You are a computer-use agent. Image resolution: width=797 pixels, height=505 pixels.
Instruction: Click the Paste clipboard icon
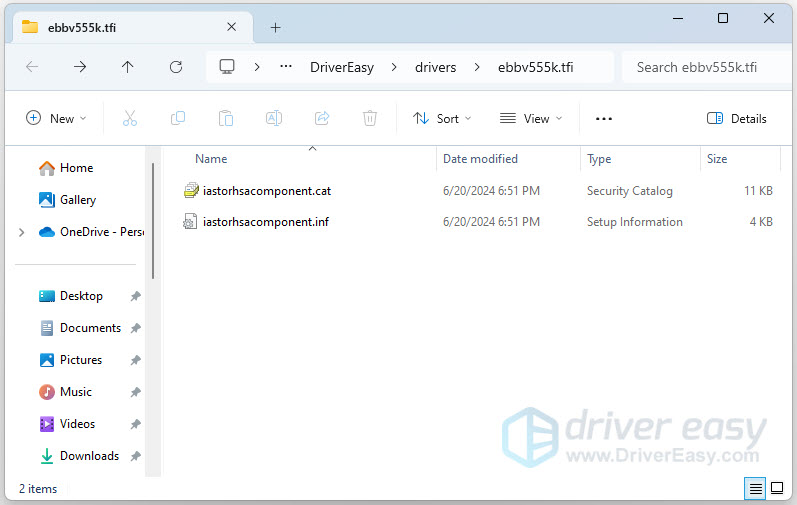pyautogui.click(x=226, y=118)
